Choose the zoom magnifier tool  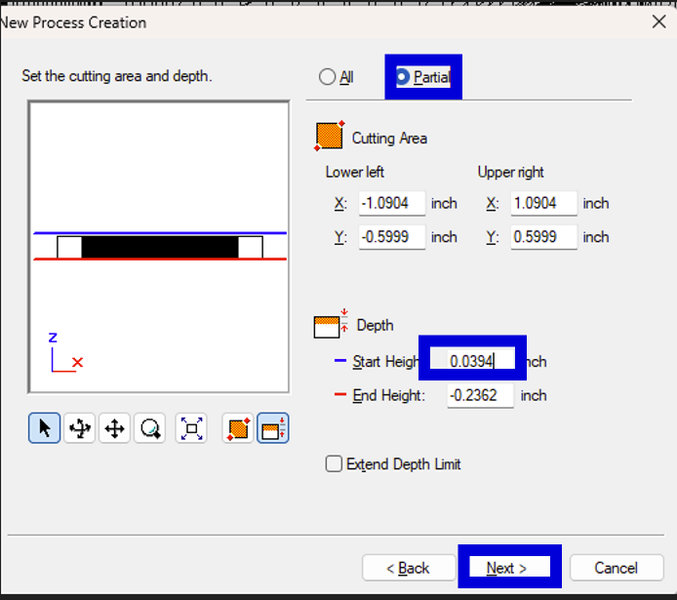(x=150, y=428)
